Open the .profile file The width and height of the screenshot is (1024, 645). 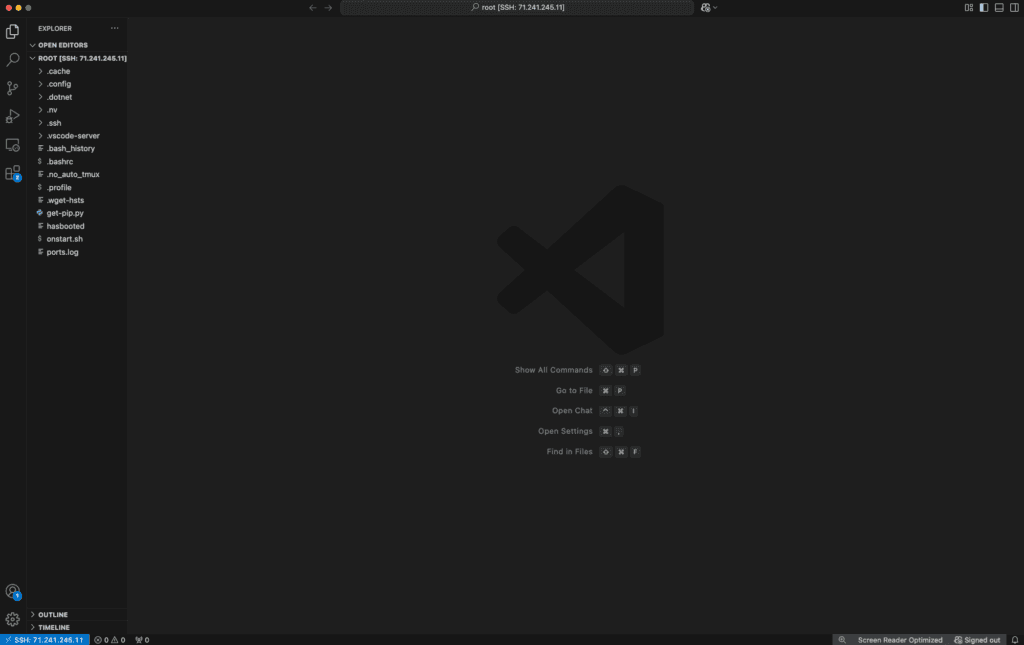click(77, 187)
